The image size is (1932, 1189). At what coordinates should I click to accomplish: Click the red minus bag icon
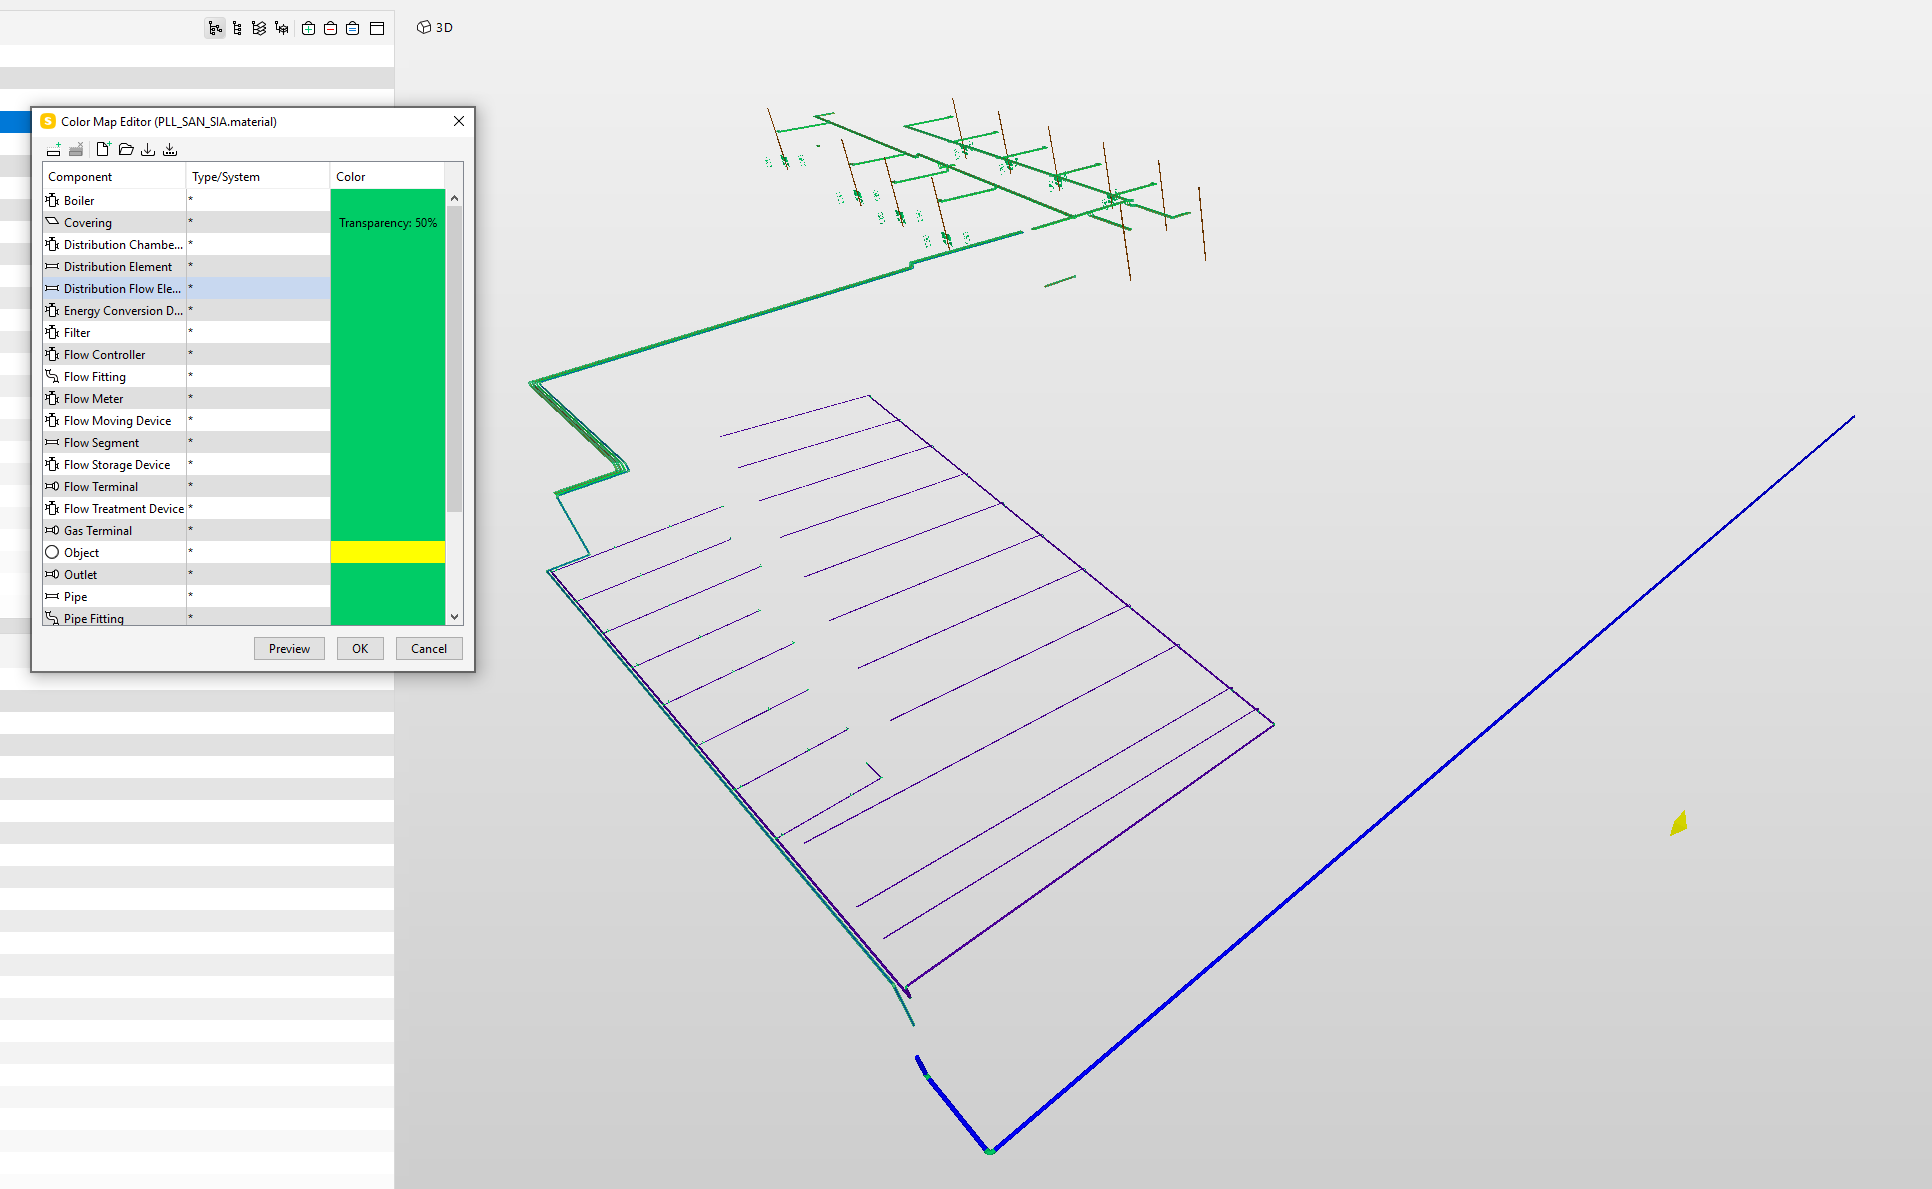(x=330, y=28)
